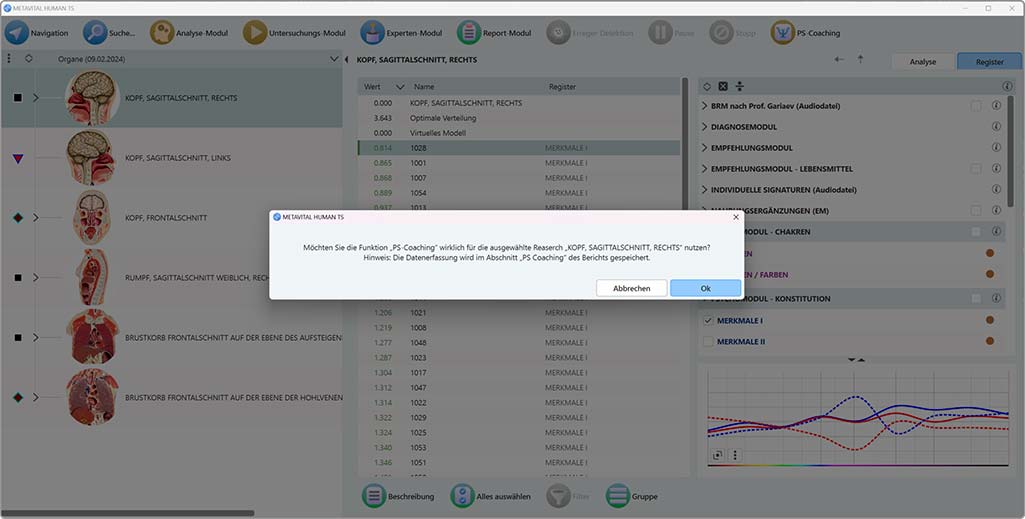Click Abbrechen to cancel the dialog
This screenshot has width=1025, height=519.
[631, 288]
